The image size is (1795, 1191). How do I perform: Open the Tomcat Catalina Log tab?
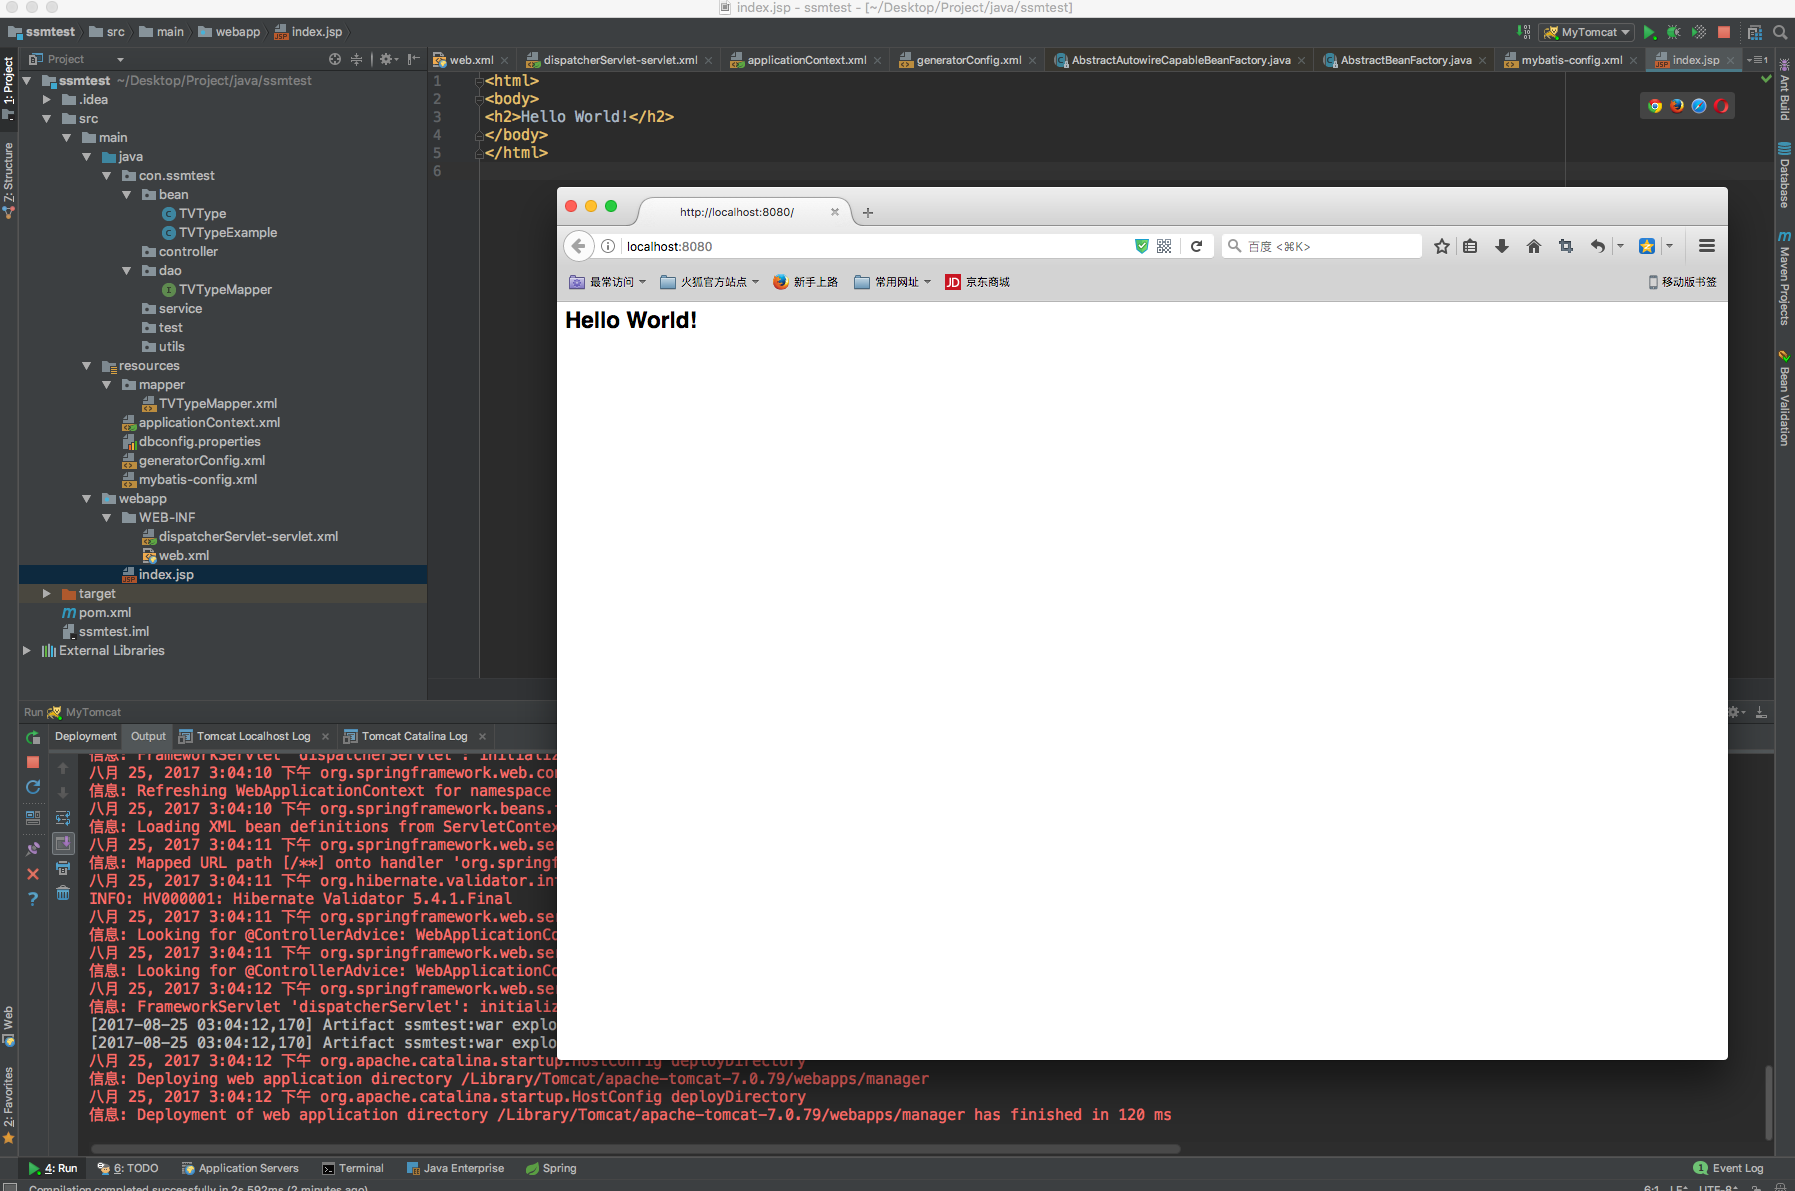click(x=414, y=736)
